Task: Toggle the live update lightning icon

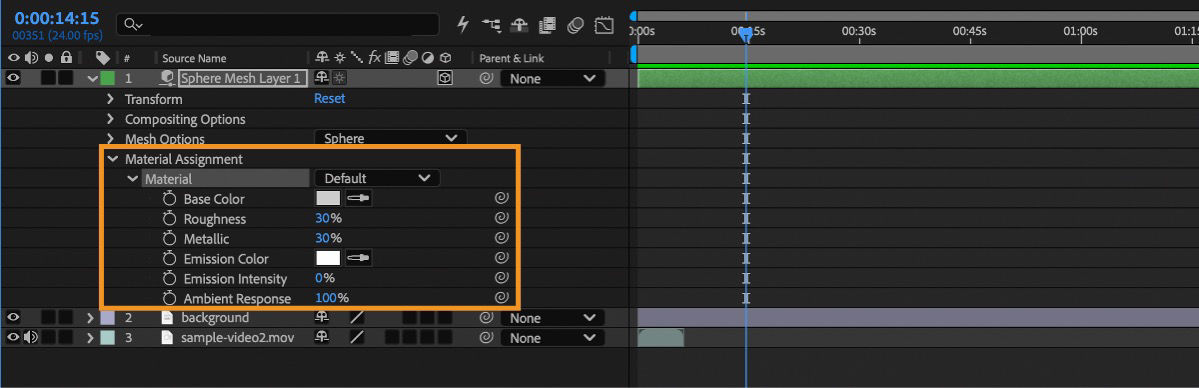Action: click(463, 24)
